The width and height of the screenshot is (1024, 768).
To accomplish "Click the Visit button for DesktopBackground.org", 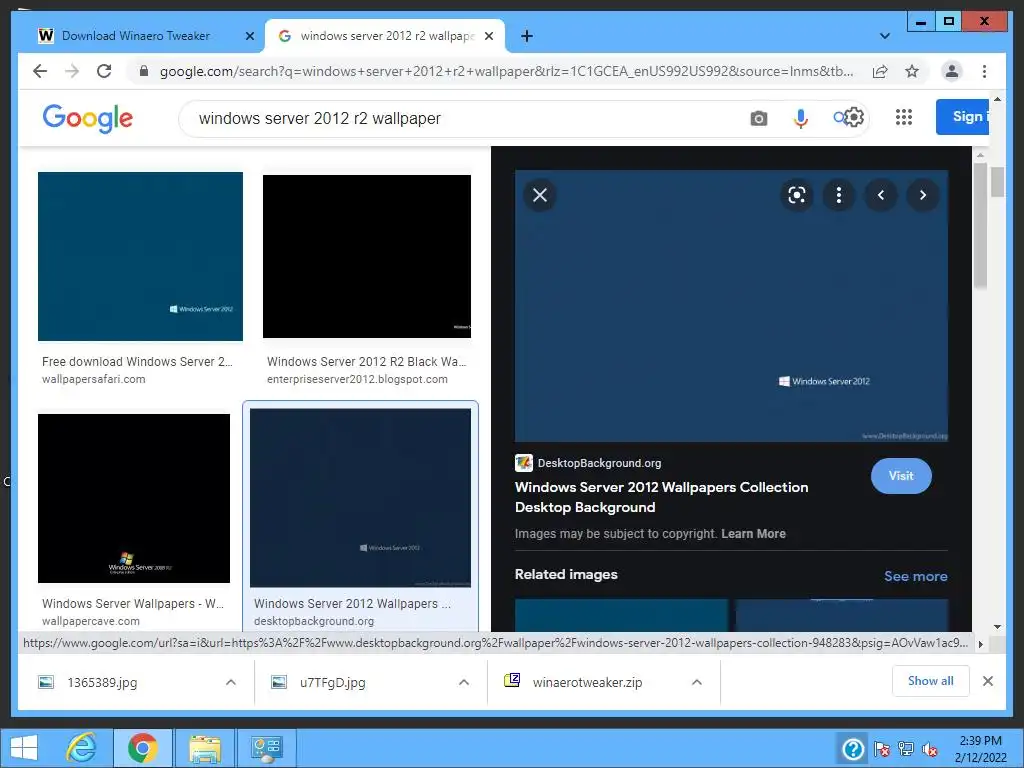I will point(901,476).
